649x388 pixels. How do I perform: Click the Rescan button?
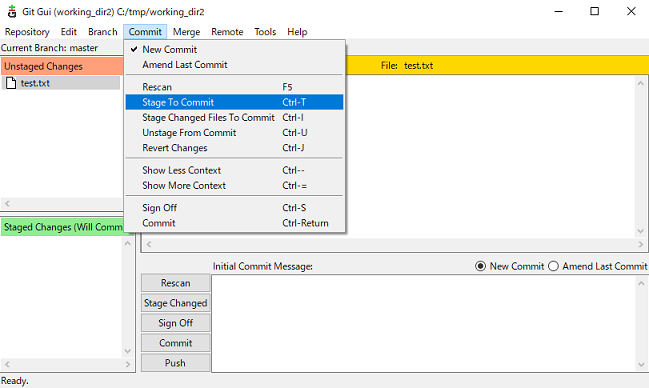[x=175, y=283]
